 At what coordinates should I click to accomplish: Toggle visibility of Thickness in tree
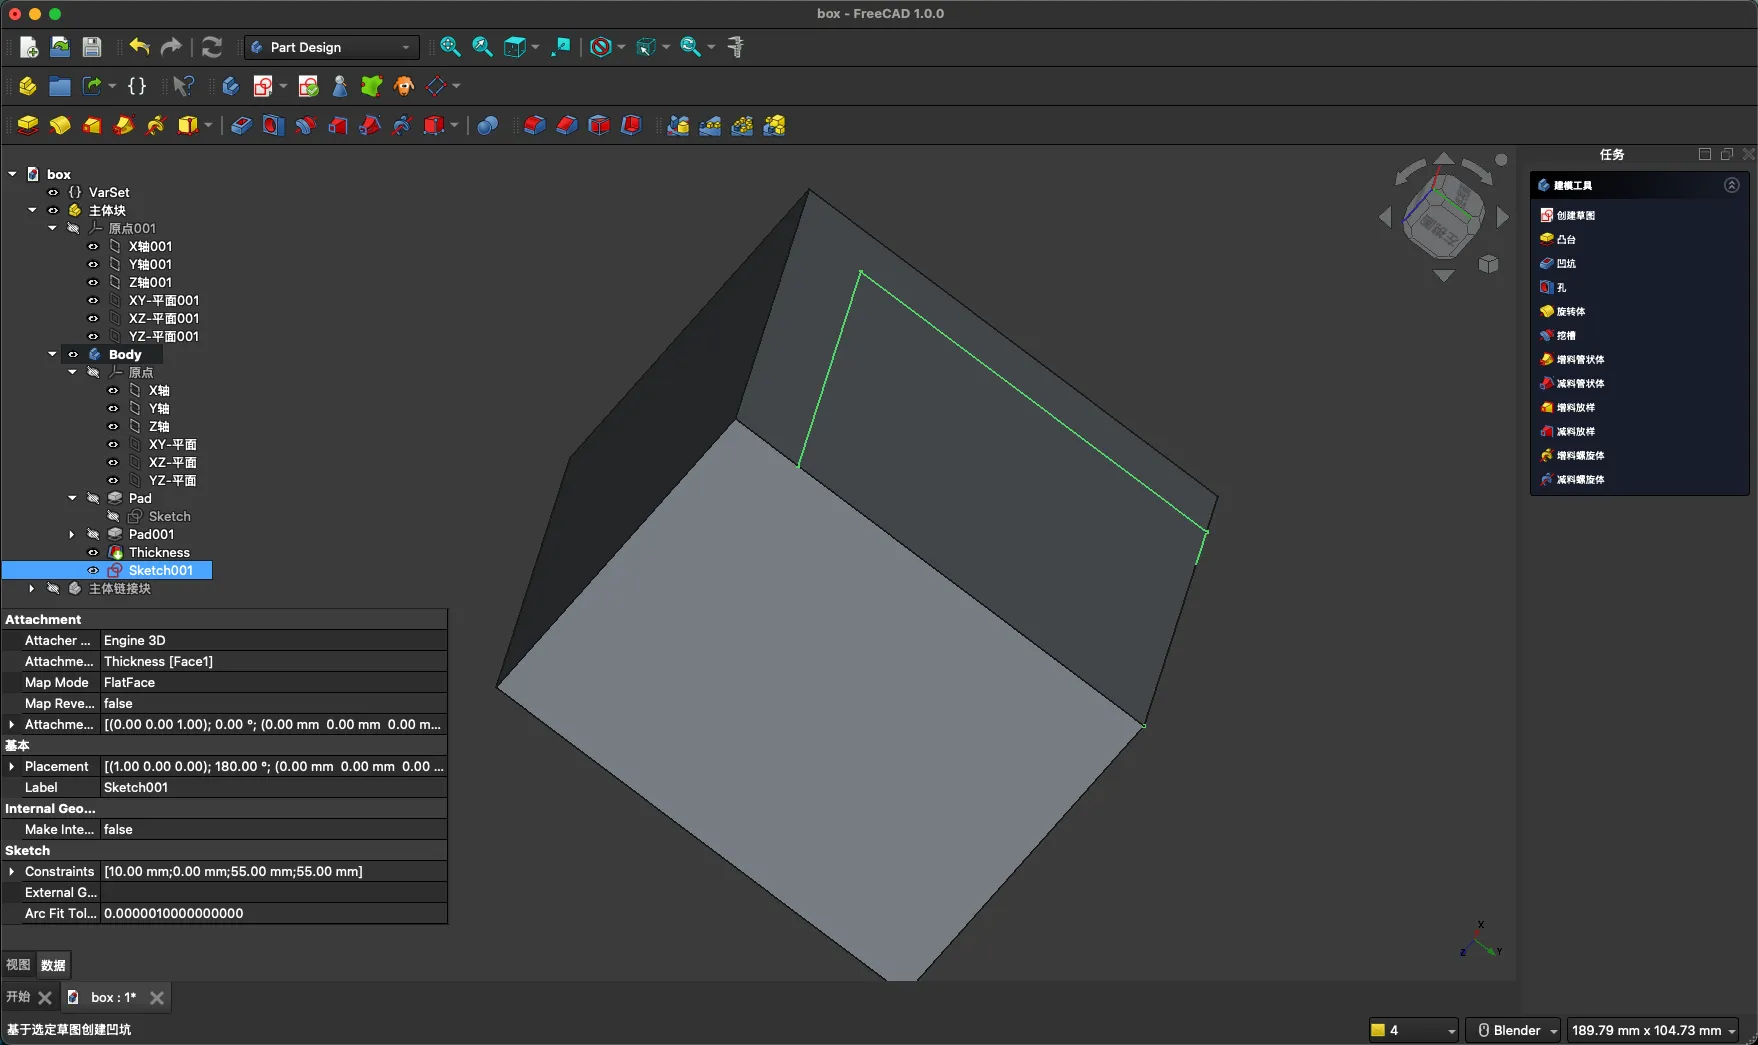[x=93, y=552]
